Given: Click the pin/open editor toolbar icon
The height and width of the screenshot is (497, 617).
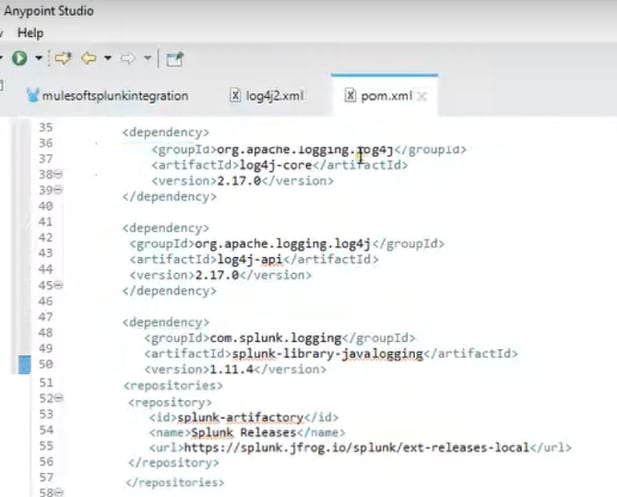Looking at the screenshot, I should tap(175, 59).
